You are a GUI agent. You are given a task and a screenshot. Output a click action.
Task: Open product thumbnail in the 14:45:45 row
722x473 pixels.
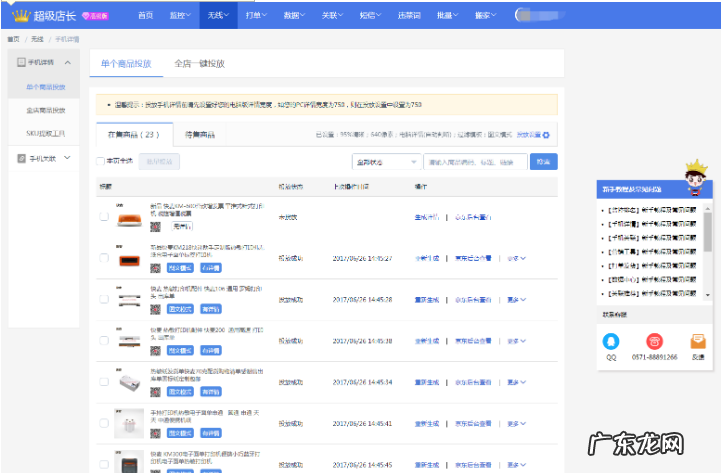coord(129,461)
